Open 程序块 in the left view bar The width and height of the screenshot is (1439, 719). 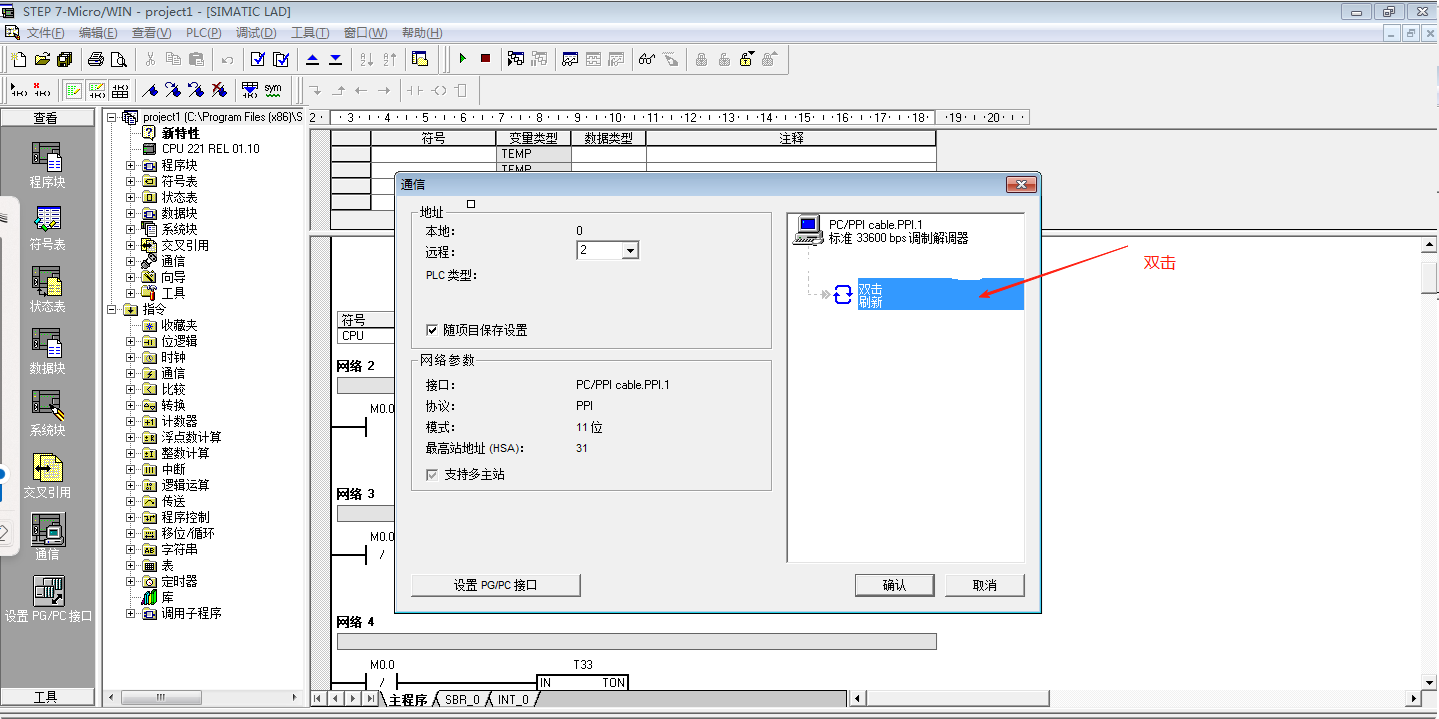47,165
